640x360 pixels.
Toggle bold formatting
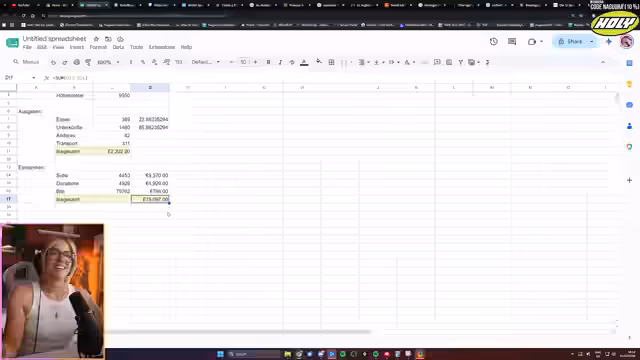click(268, 62)
